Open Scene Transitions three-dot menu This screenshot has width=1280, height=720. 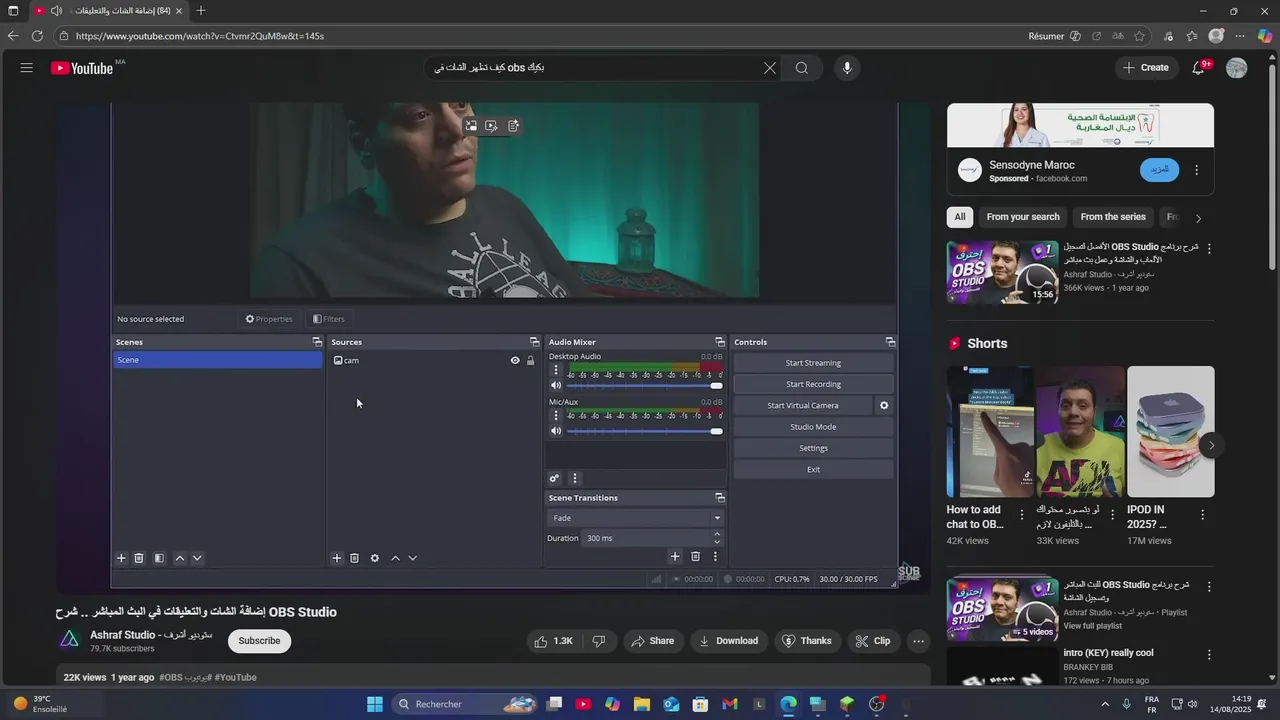[x=714, y=557]
